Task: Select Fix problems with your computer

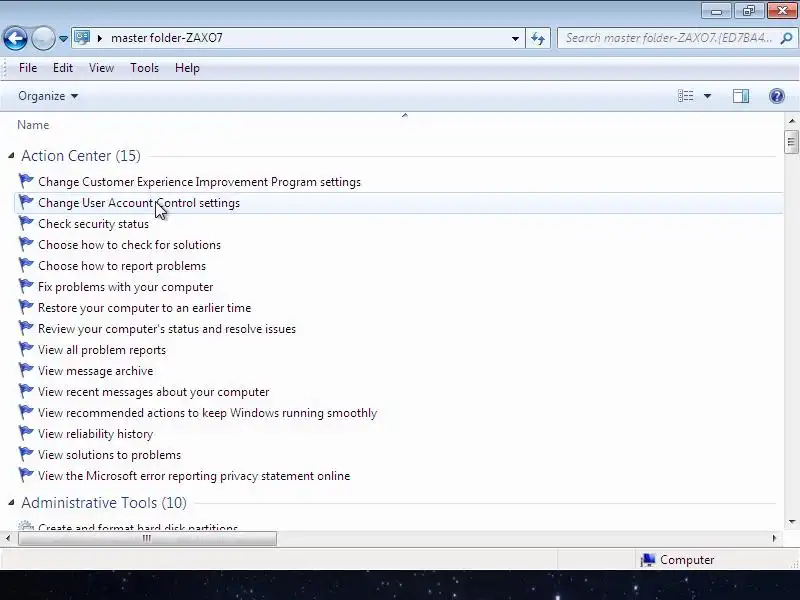Action: pos(126,287)
